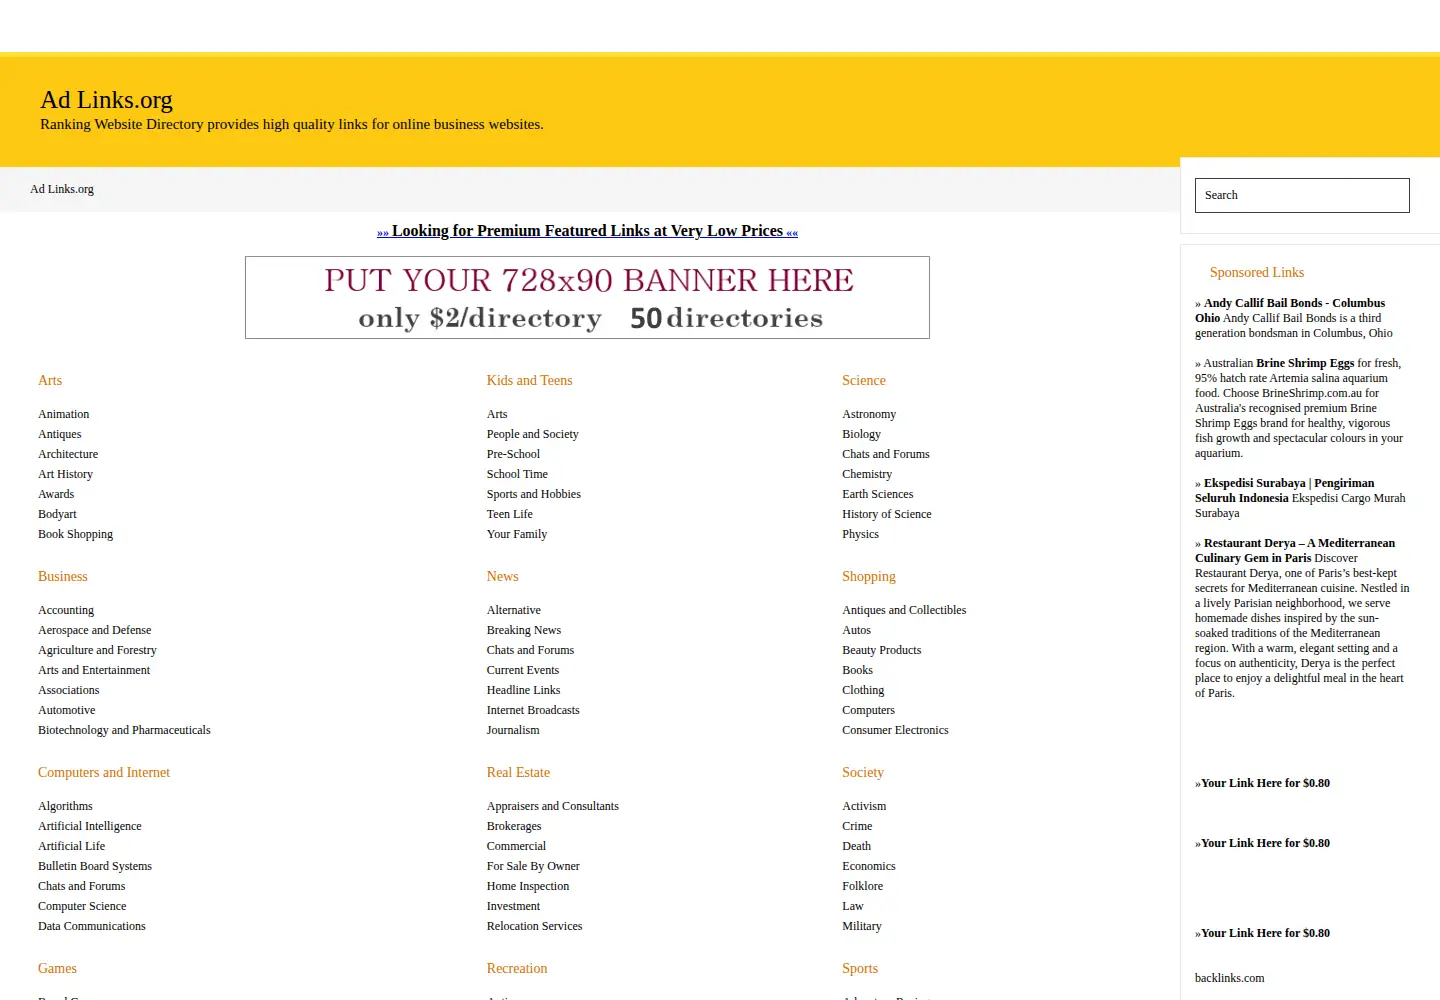
Task: Open the Animation subcategory
Action: click(x=64, y=414)
